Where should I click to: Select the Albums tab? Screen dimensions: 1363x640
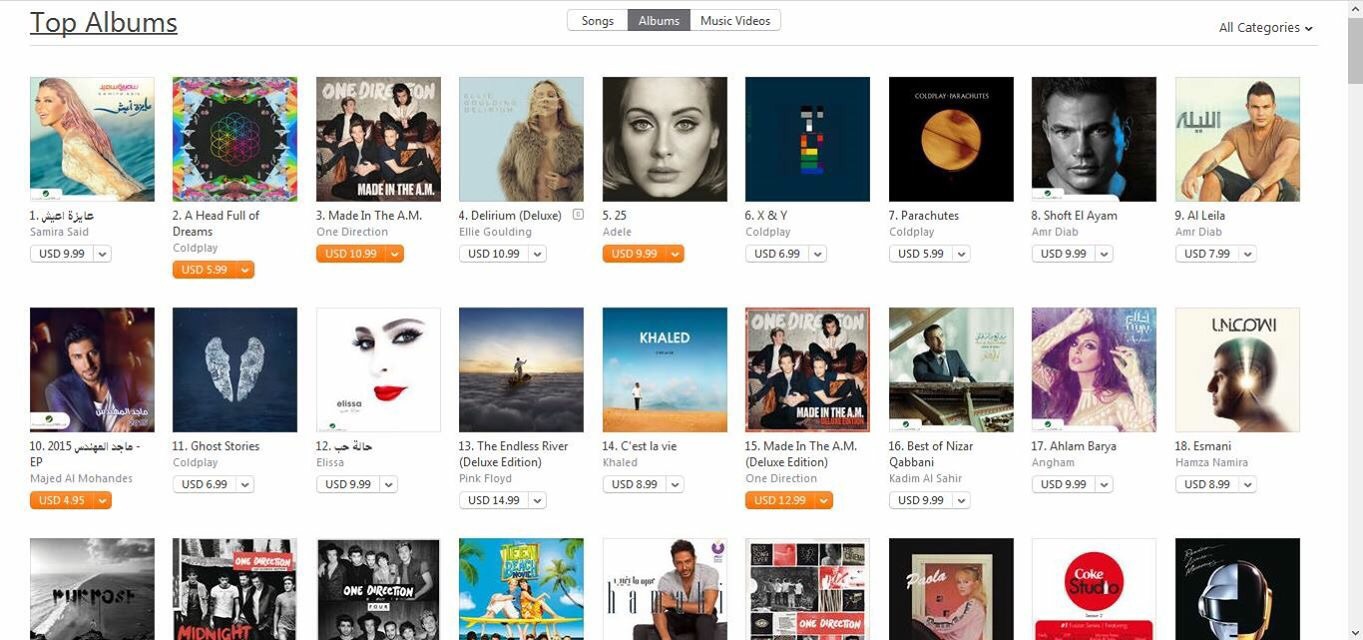point(659,21)
